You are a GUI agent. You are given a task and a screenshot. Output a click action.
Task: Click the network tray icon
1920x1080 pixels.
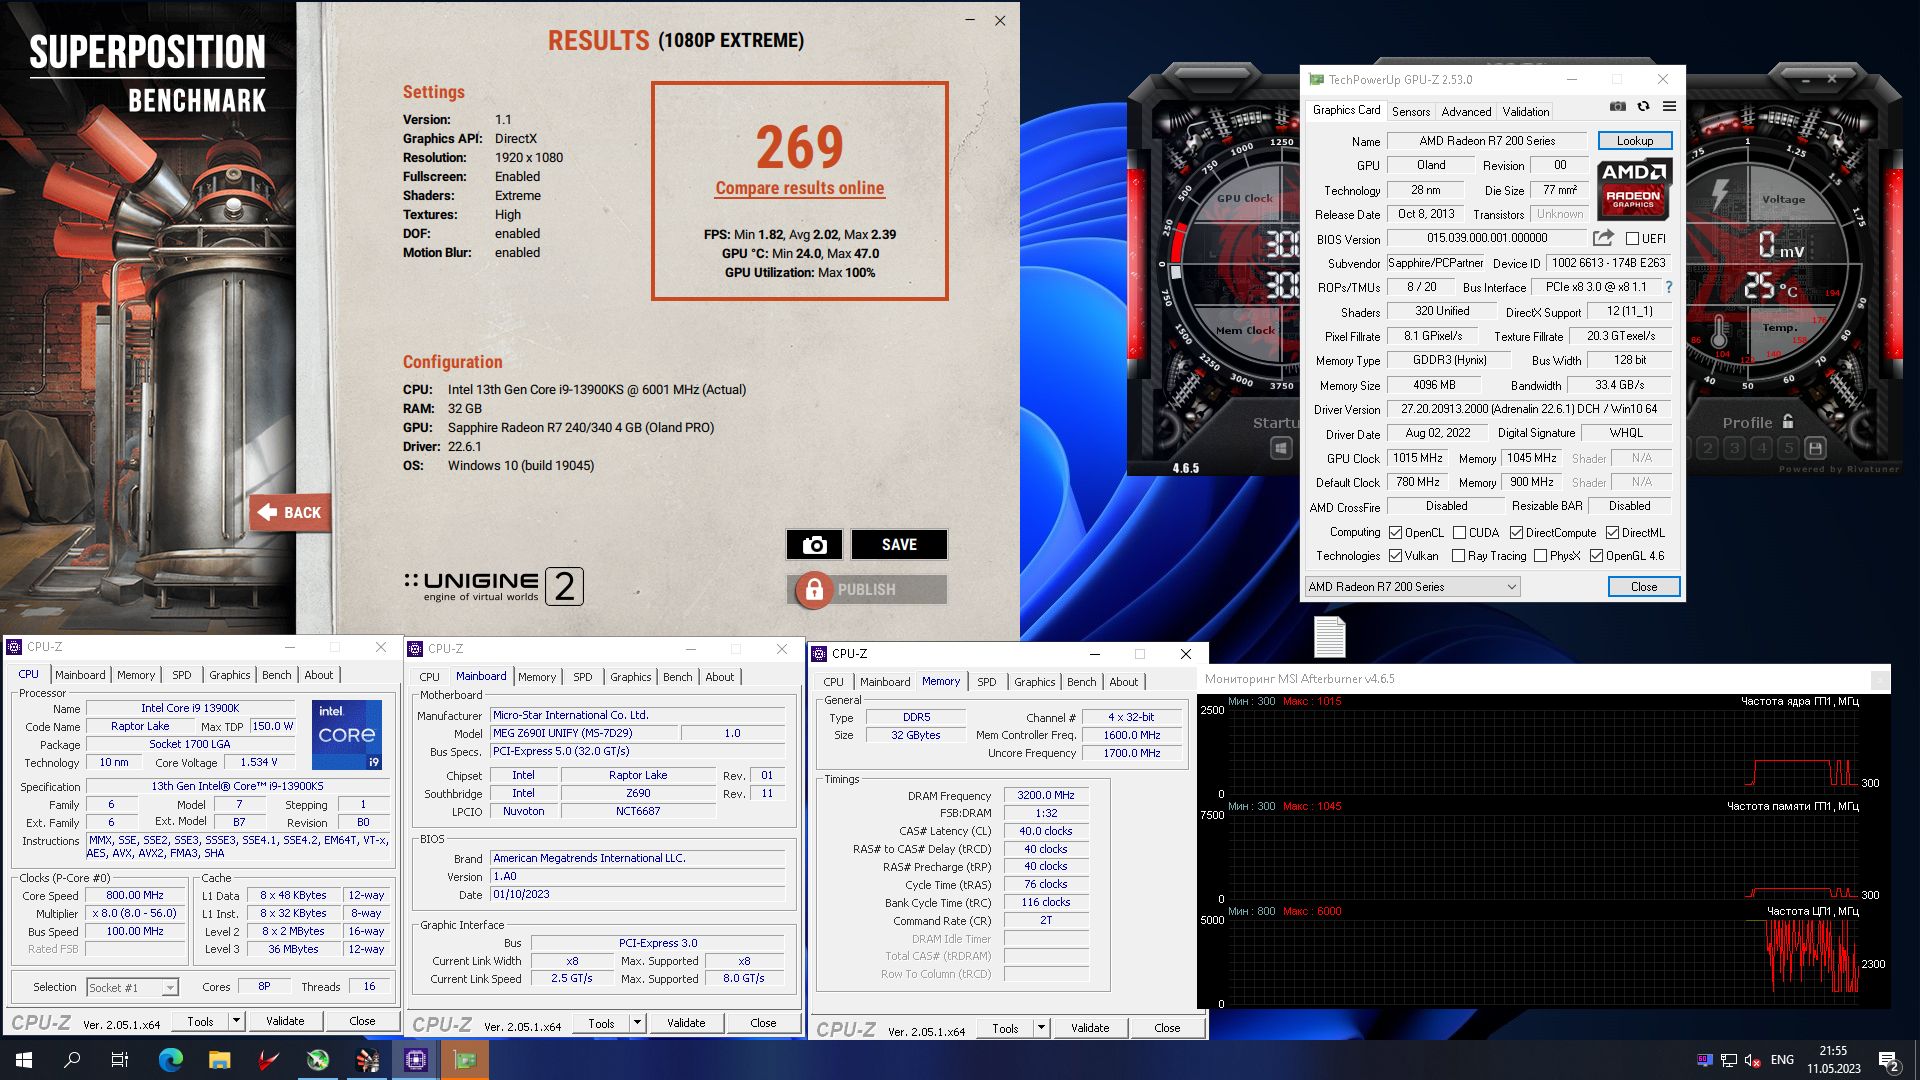click(1728, 1060)
